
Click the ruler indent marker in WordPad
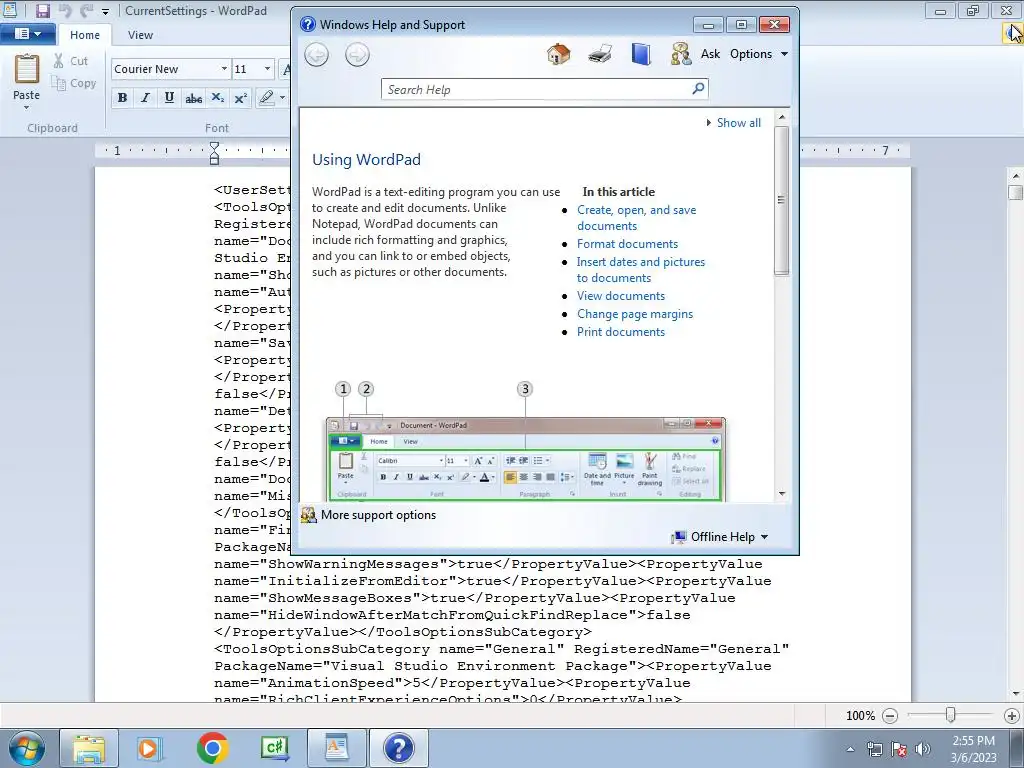pyautogui.click(x=214, y=153)
